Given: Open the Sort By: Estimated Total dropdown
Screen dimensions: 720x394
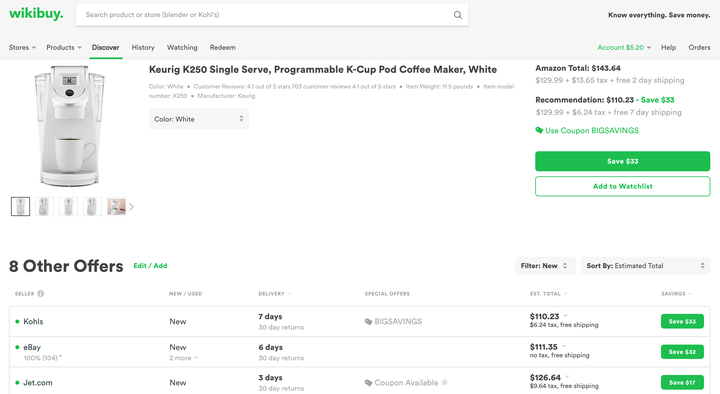Looking at the screenshot, I should (646, 266).
